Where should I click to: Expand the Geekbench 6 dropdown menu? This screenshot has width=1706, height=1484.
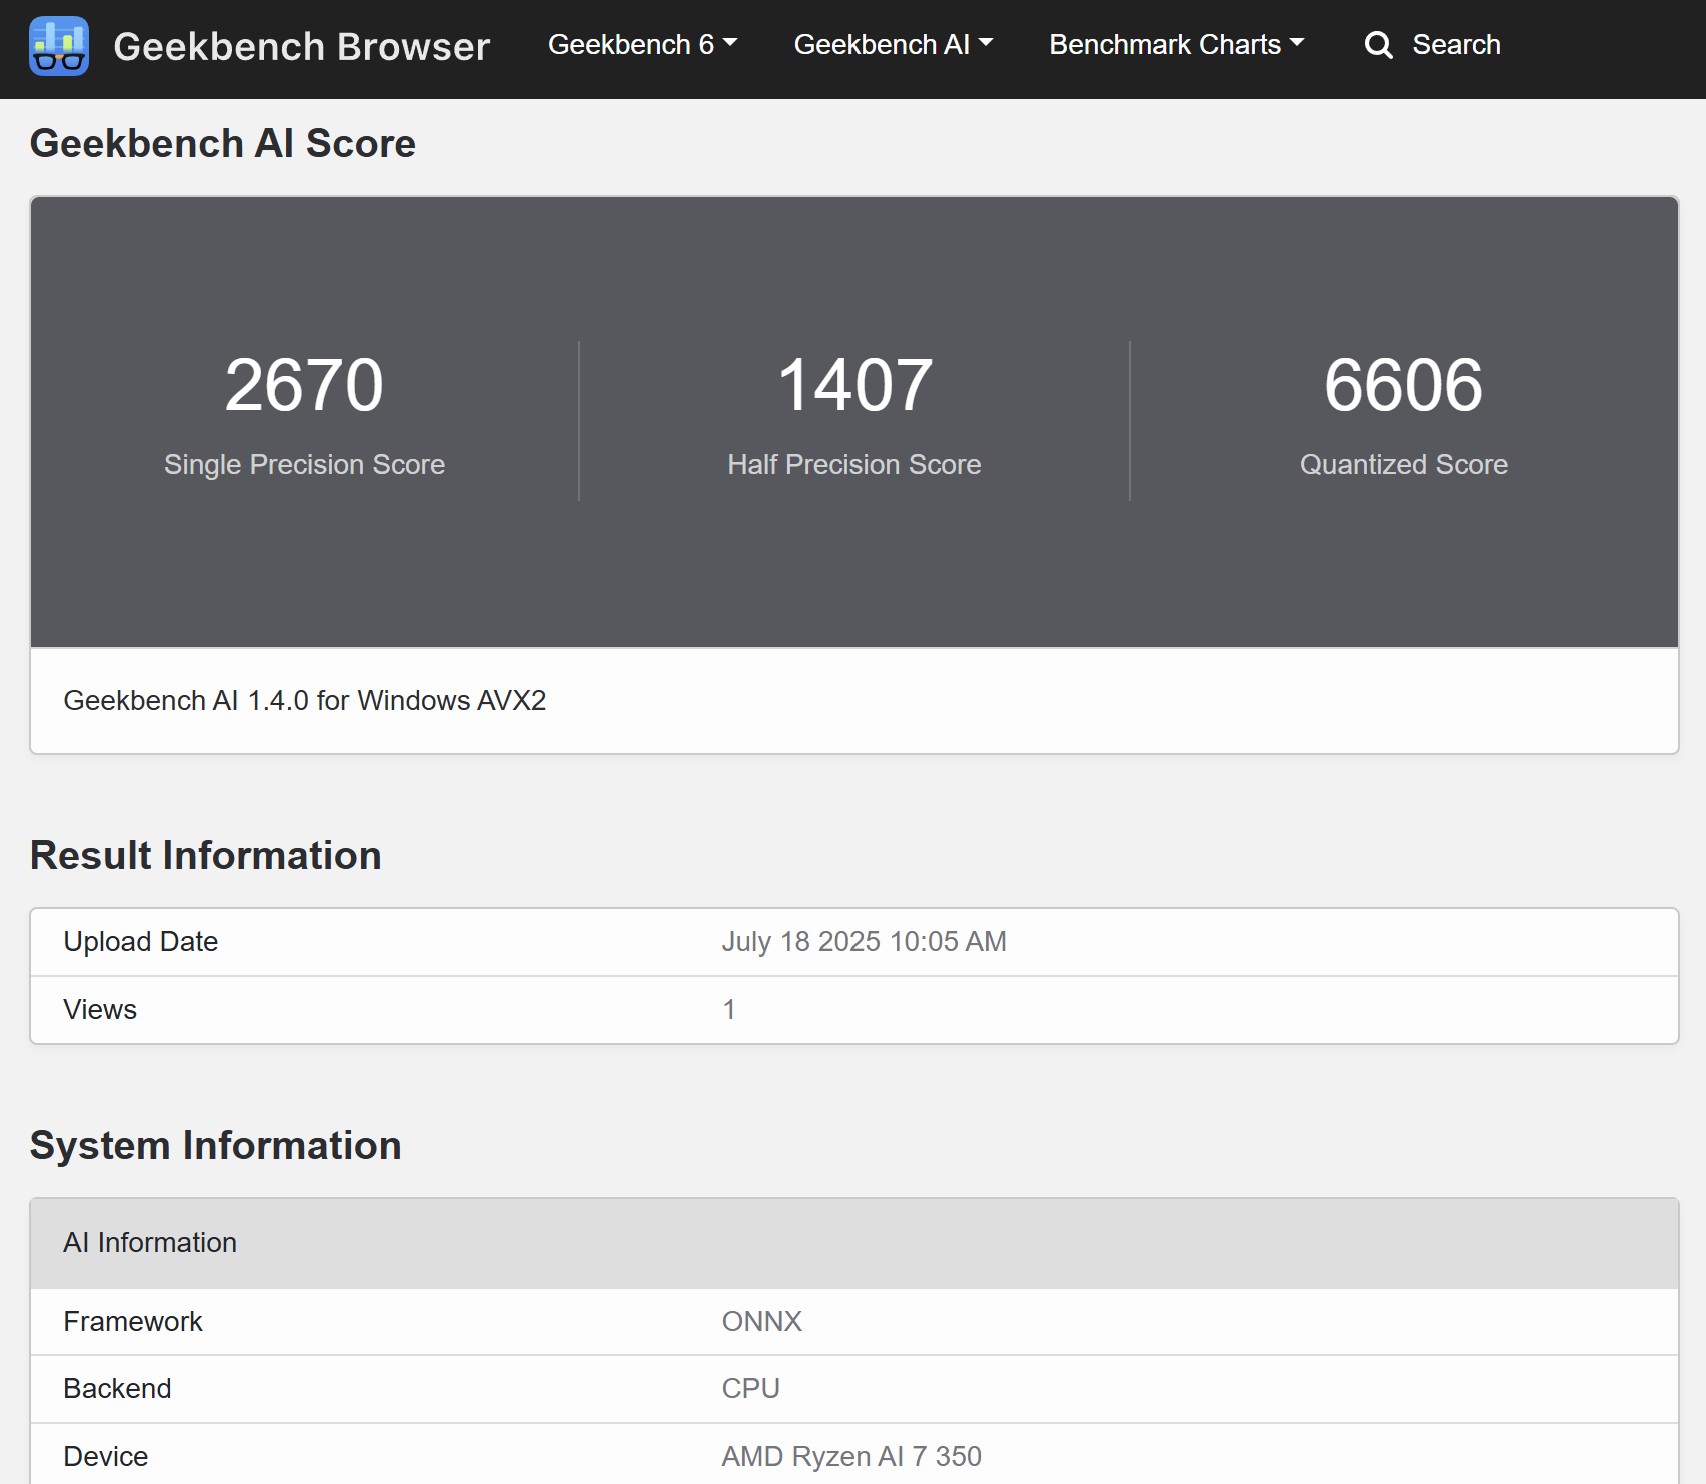(642, 45)
